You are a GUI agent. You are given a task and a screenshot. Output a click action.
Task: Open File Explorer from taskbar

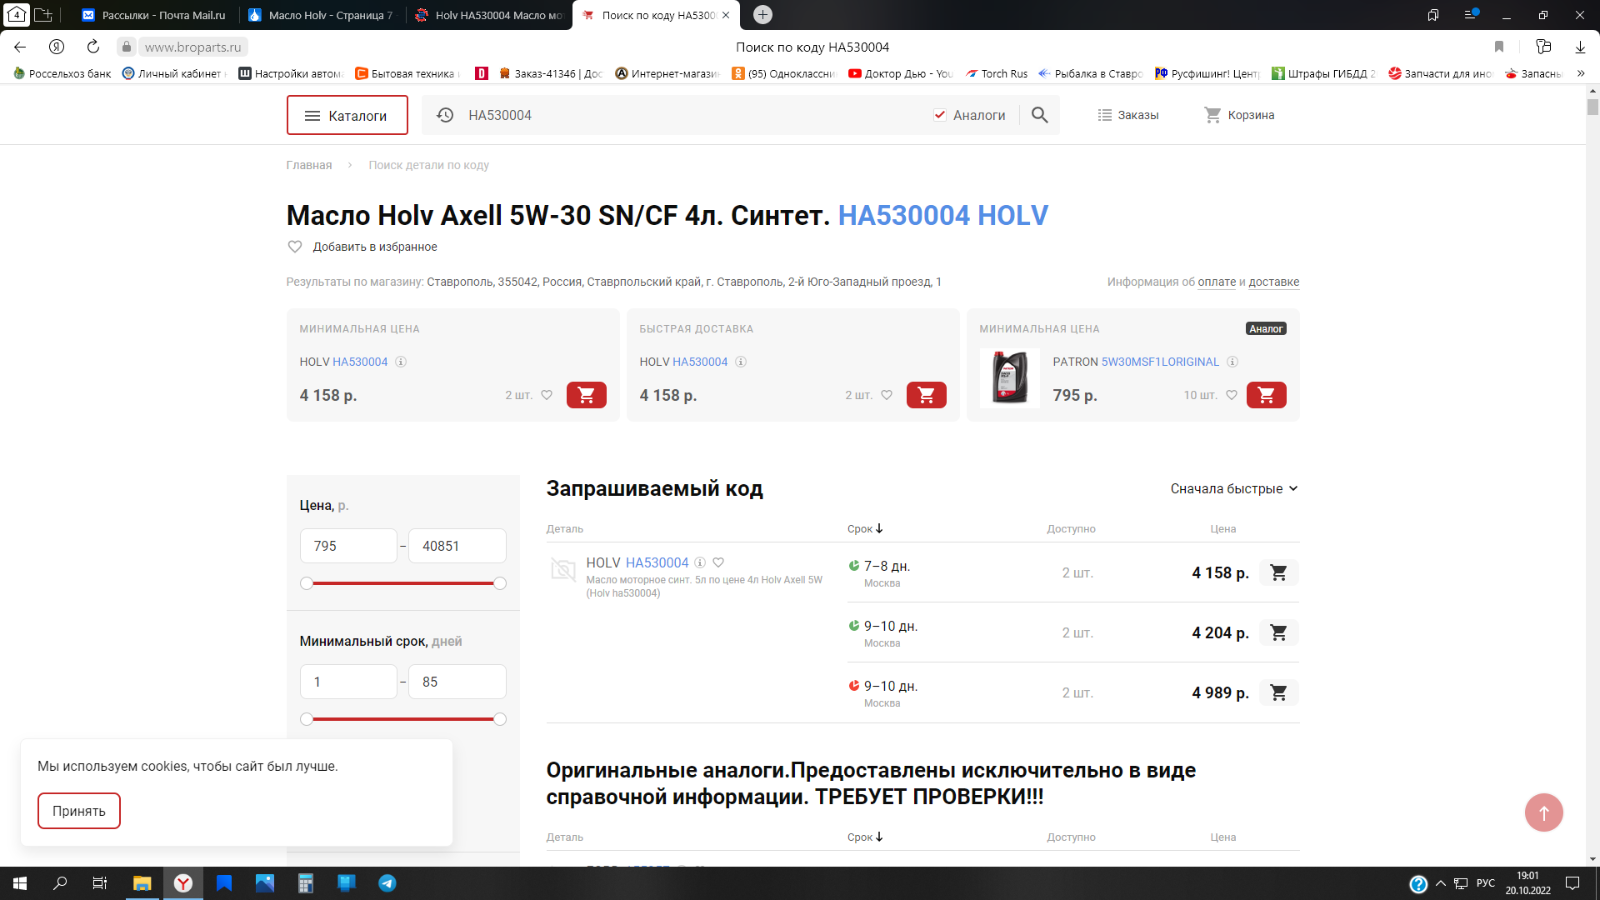(142, 883)
